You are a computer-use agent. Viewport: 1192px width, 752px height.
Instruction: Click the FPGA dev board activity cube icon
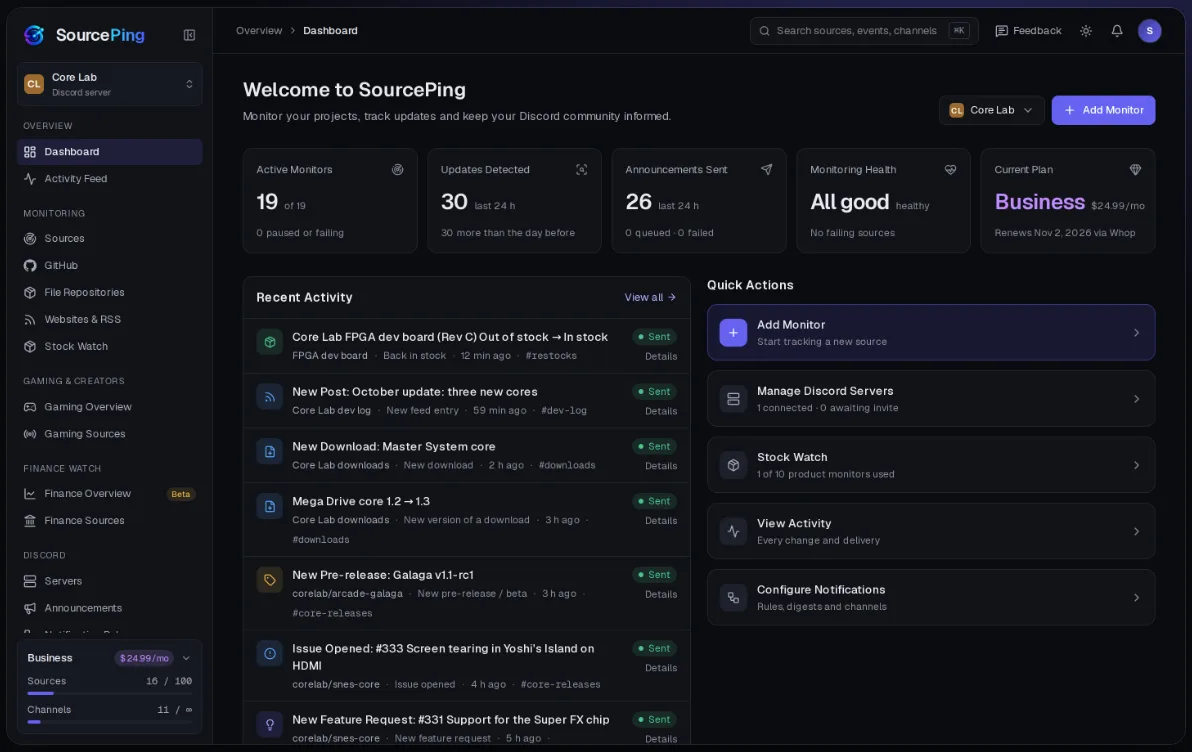tap(270, 342)
